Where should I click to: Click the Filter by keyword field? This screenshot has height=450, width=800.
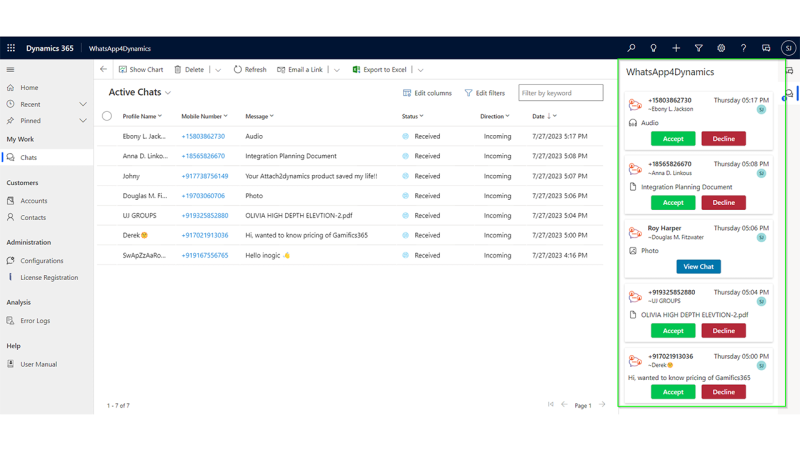[x=560, y=93]
